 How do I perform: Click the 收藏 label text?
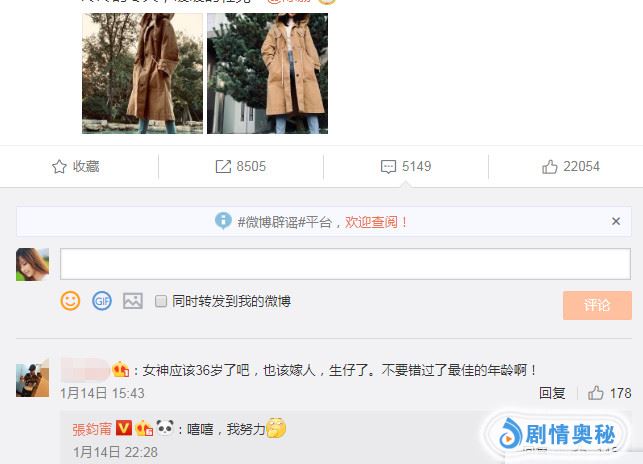(x=86, y=167)
